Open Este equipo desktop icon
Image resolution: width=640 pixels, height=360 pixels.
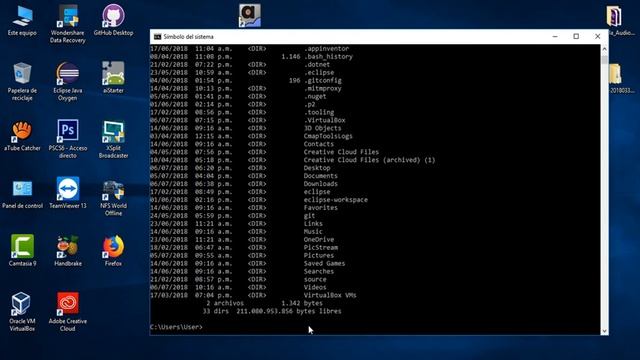tap(22, 20)
